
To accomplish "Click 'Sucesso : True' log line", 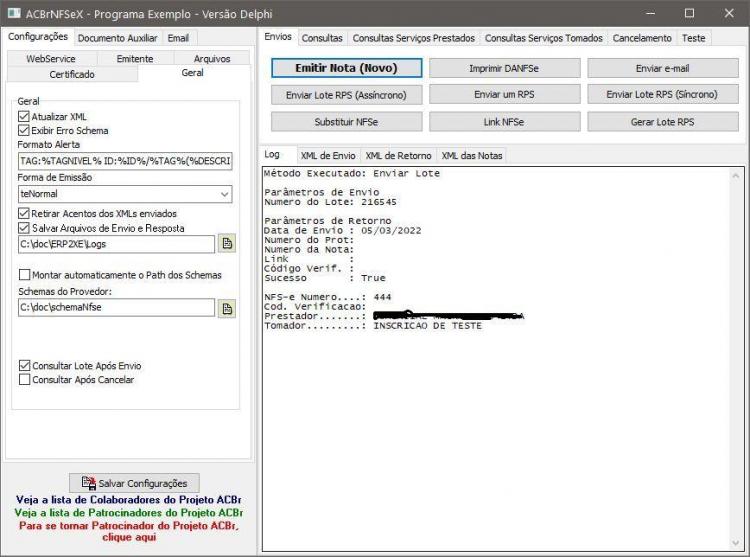I will tap(324, 278).
